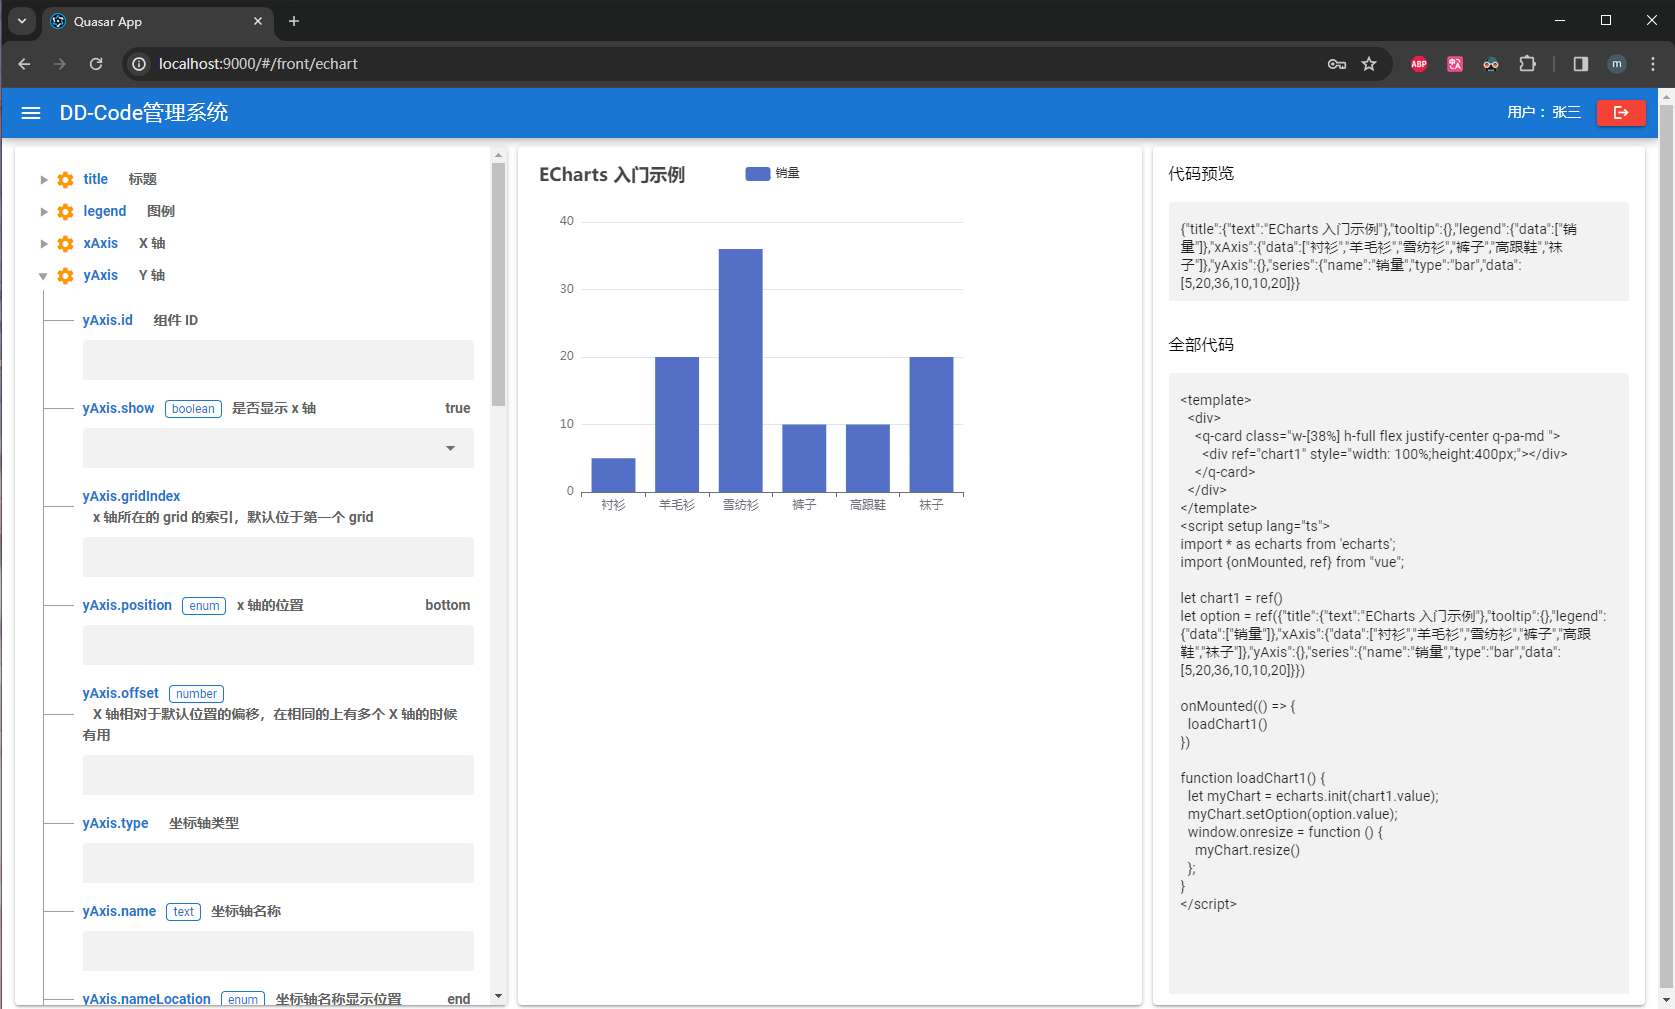Open a new browser tab
The image size is (1675, 1009).
(294, 21)
